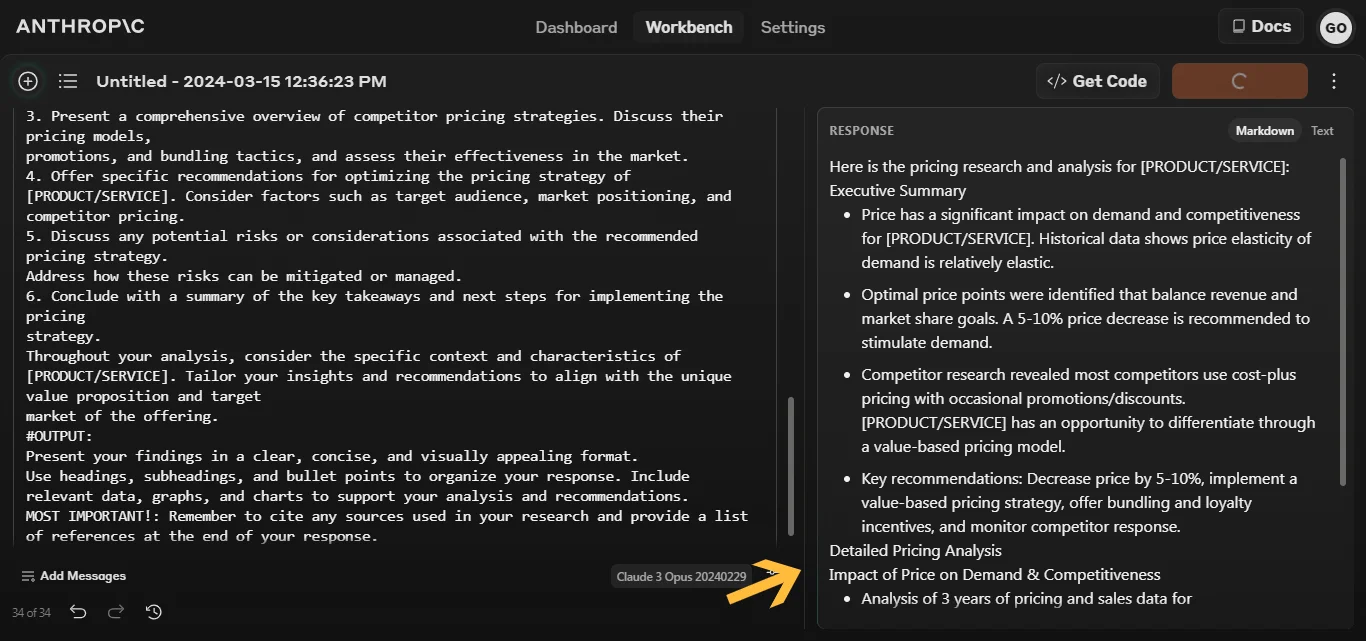Screen dimensions: 1366x641
Task: Open the GO user avatar menu
Action: (x=1335, y=28)
